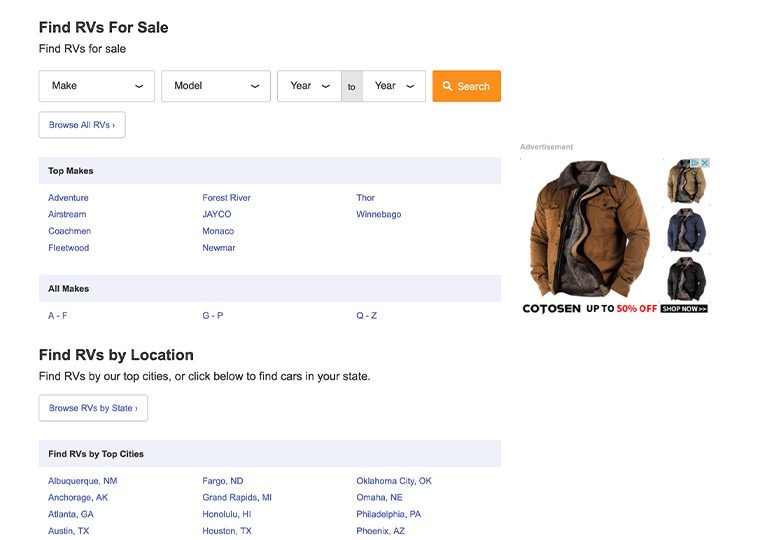Screen dimensions: 780x540
Task: View RVs in Albuquerque, NM
Action: click(82, 481)
